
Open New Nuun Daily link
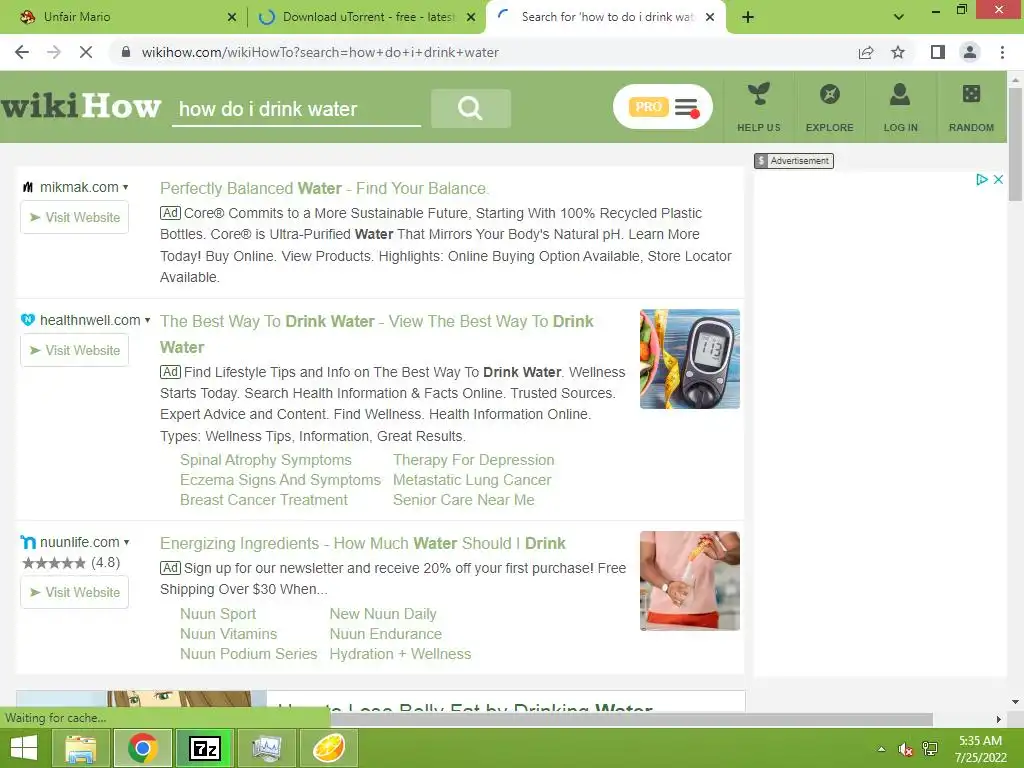coord(383,614)
